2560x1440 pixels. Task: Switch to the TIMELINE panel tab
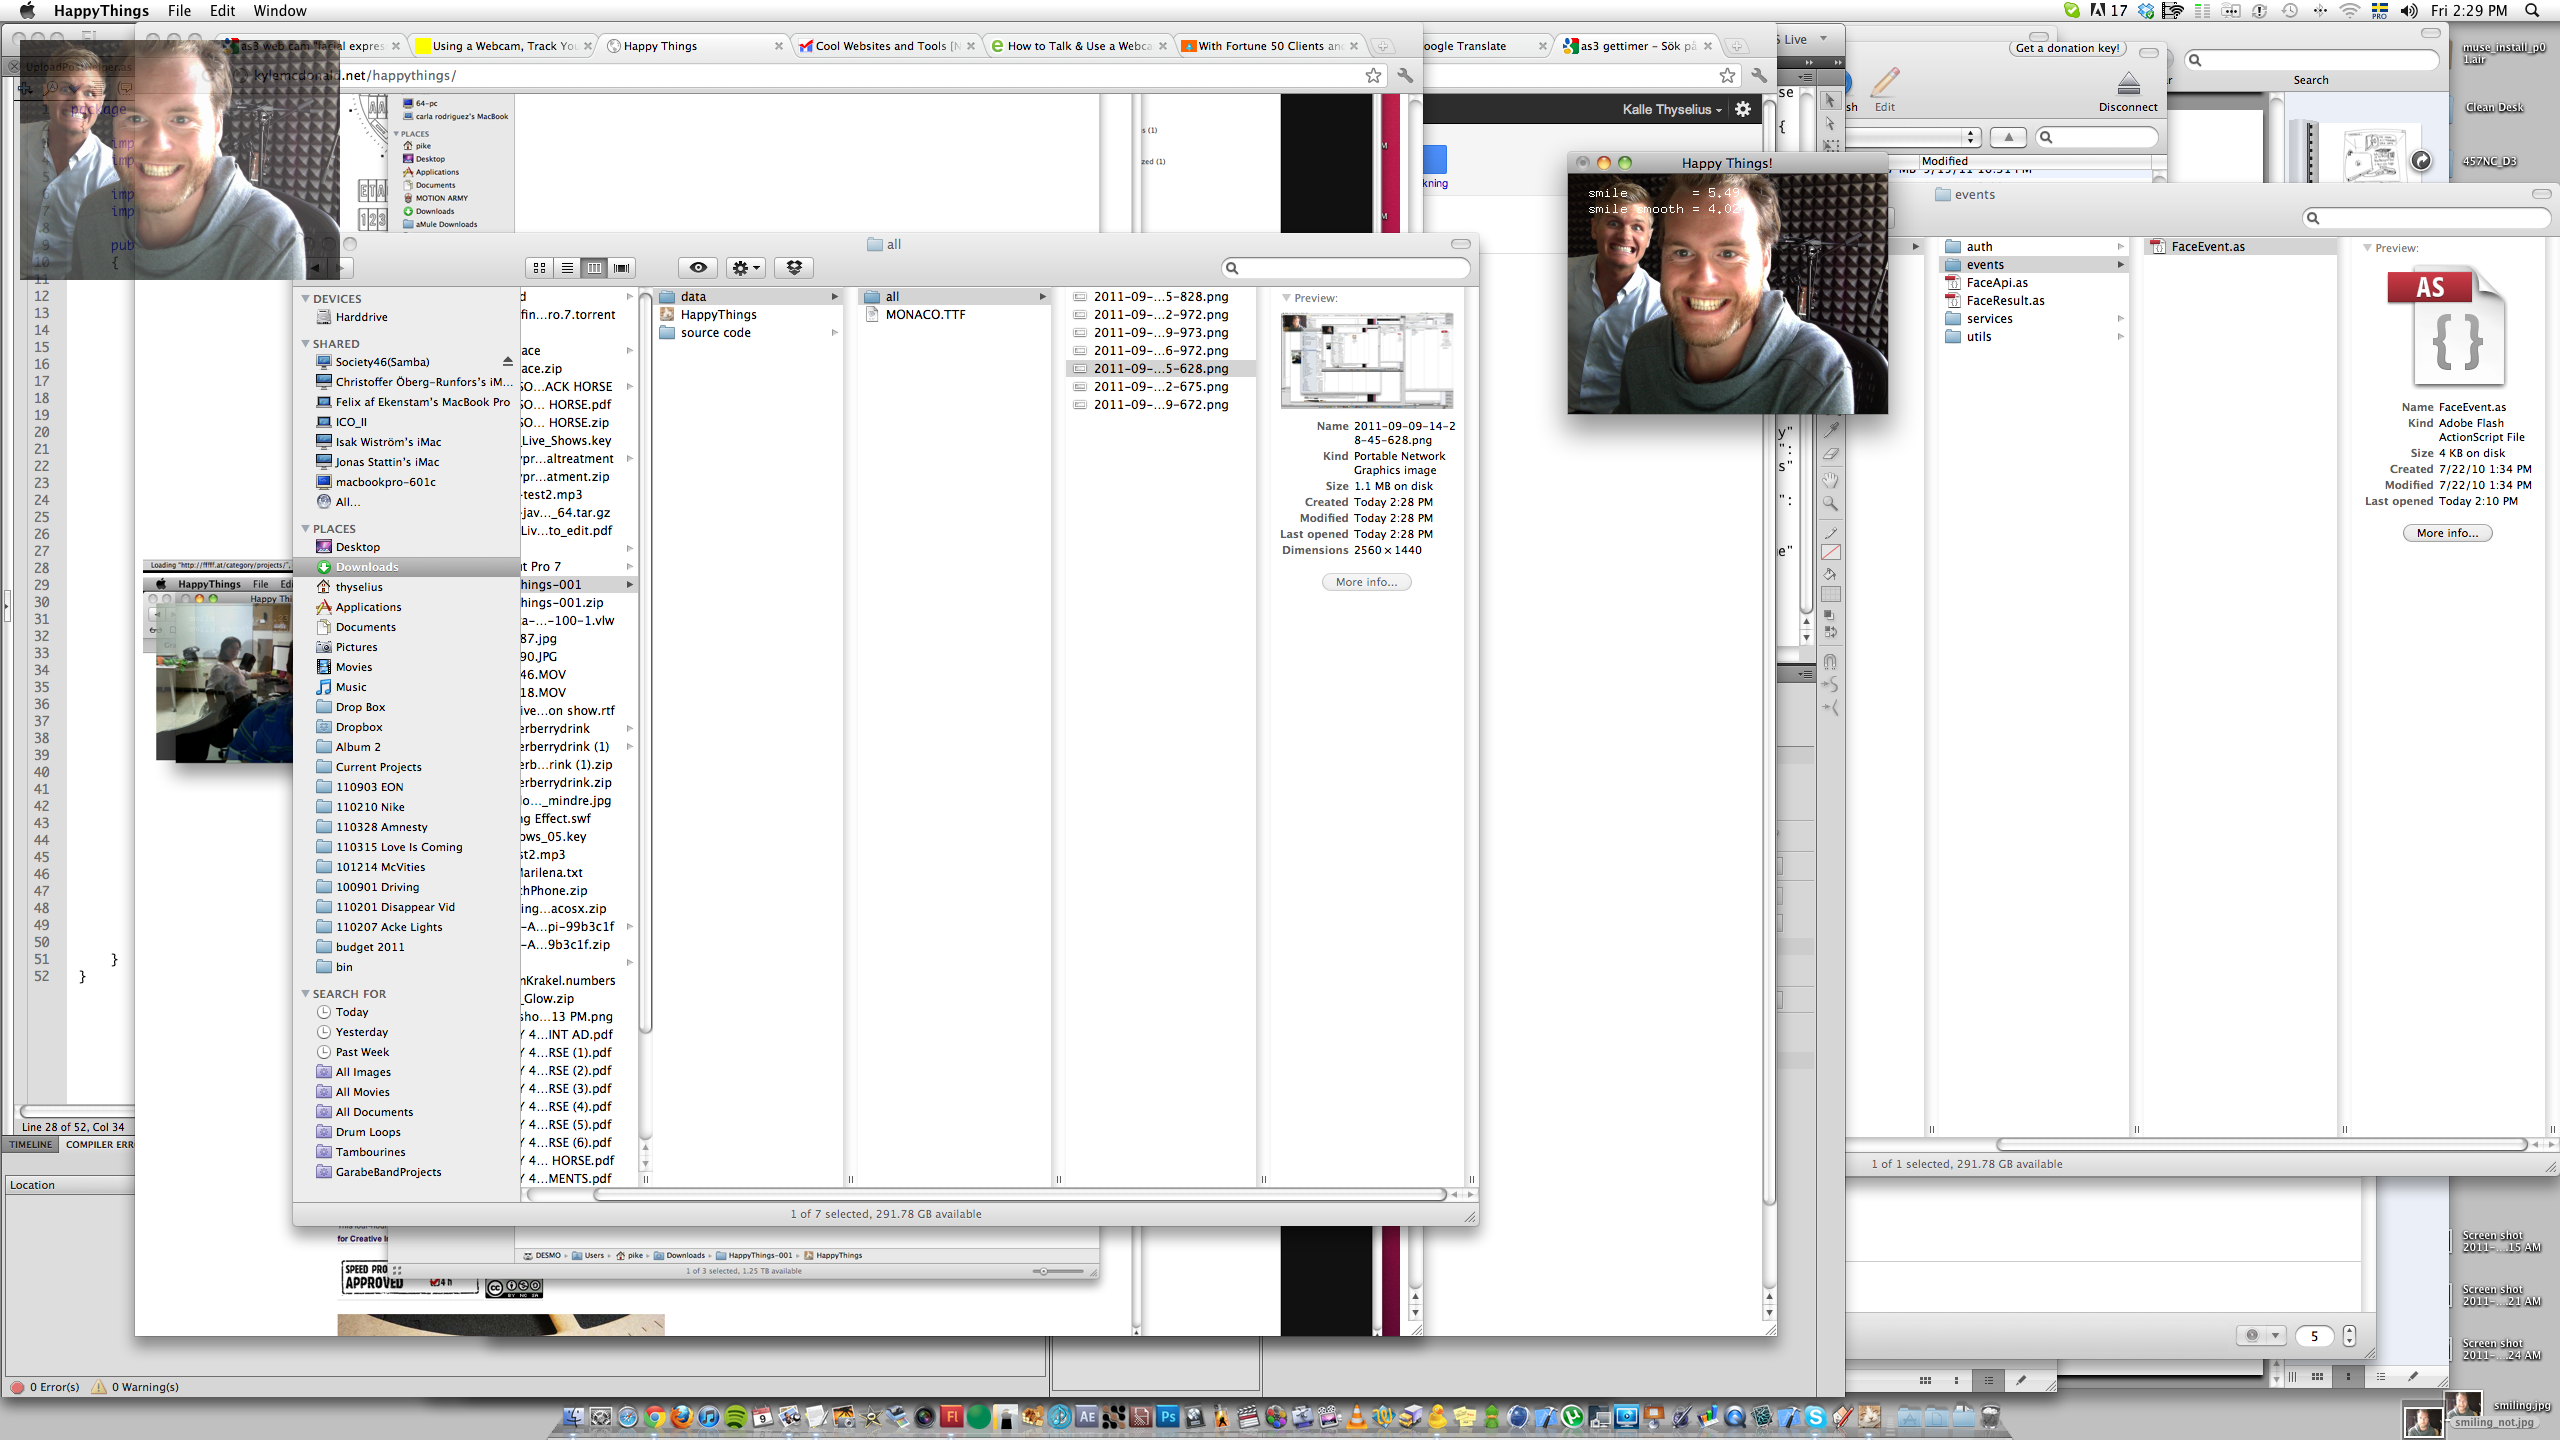pyautogui.click(x=30, y=1145)
